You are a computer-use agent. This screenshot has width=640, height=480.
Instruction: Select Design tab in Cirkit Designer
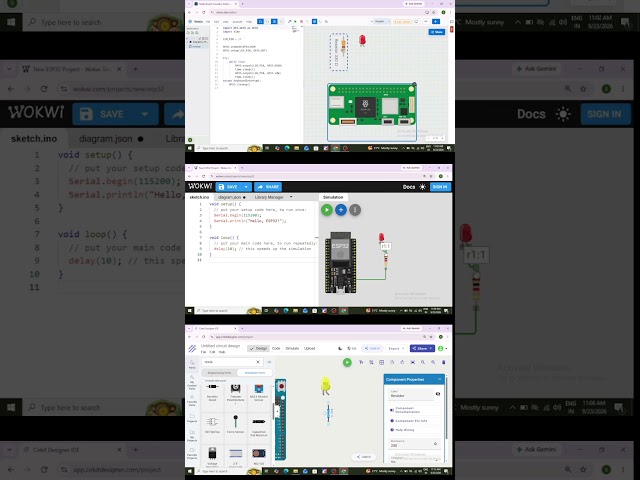[x=259, y=349]
